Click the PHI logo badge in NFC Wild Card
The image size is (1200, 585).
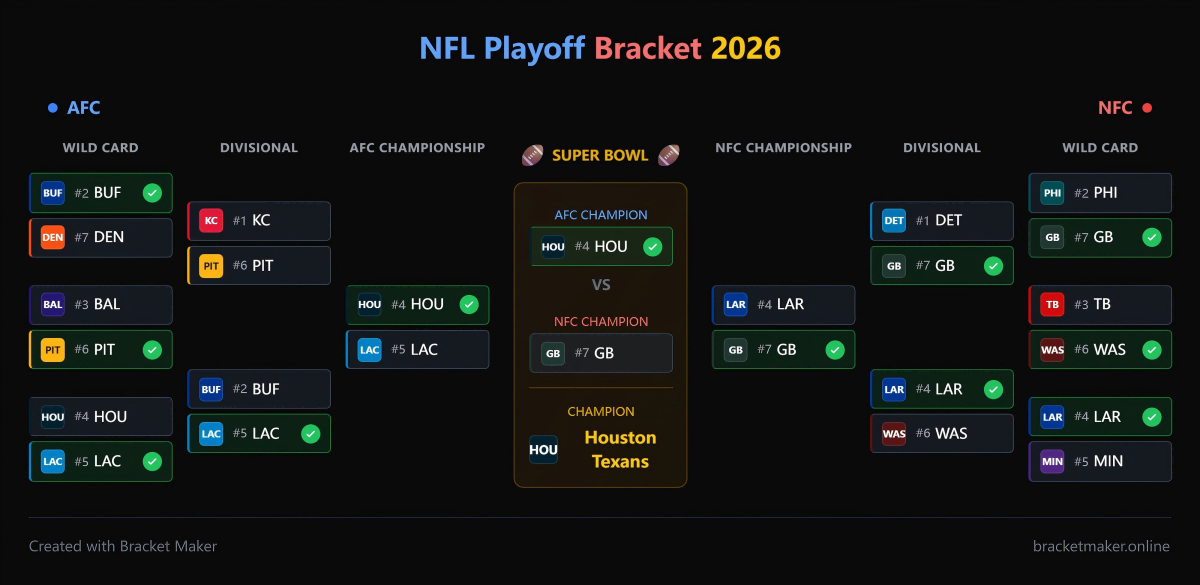tap(1051, 192)
